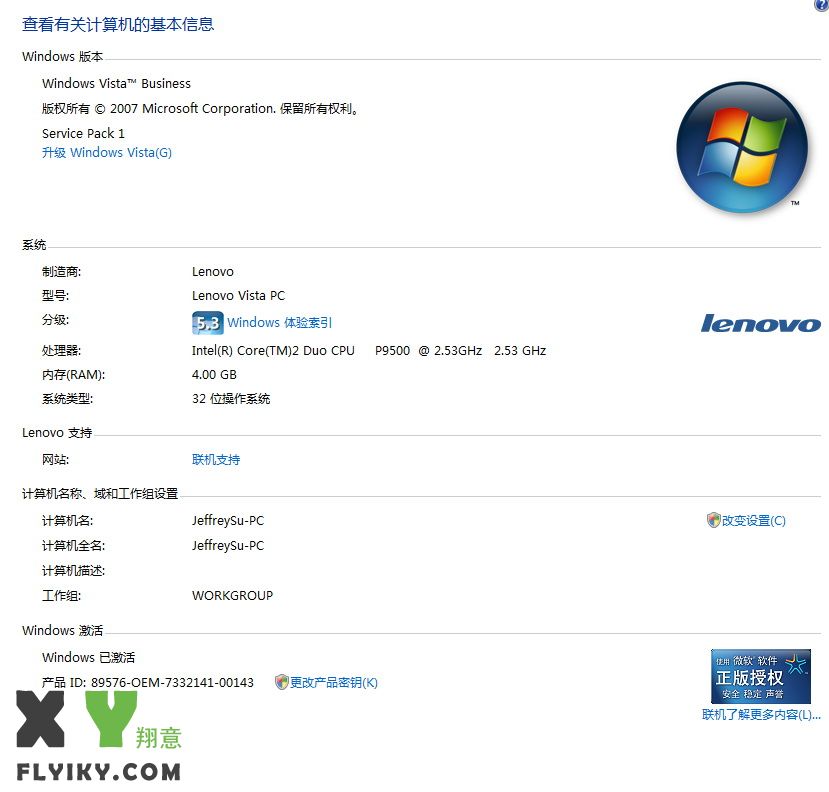Select the workgroup value WORKGROUP

coord(233,595)
